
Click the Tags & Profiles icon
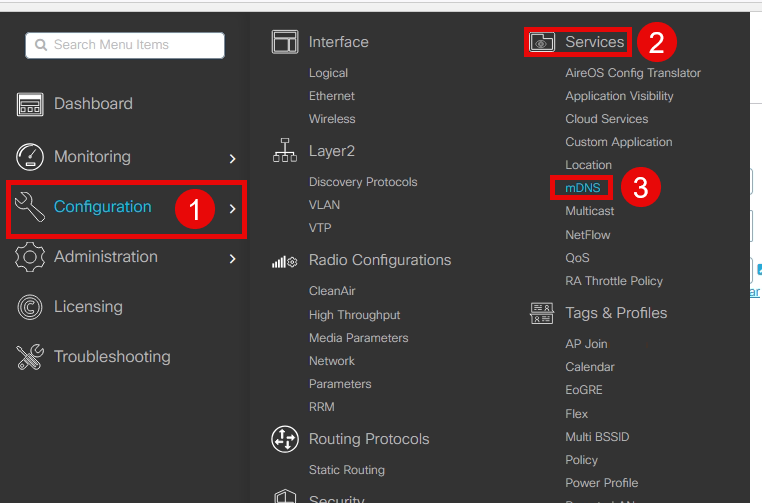pos(542,313)
